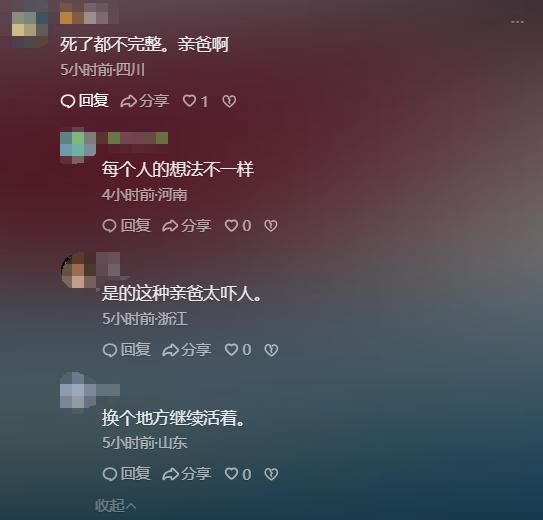The image size is (543, 520).
Task: Open the three-dot more options menu
Action: tap(517, 22)
